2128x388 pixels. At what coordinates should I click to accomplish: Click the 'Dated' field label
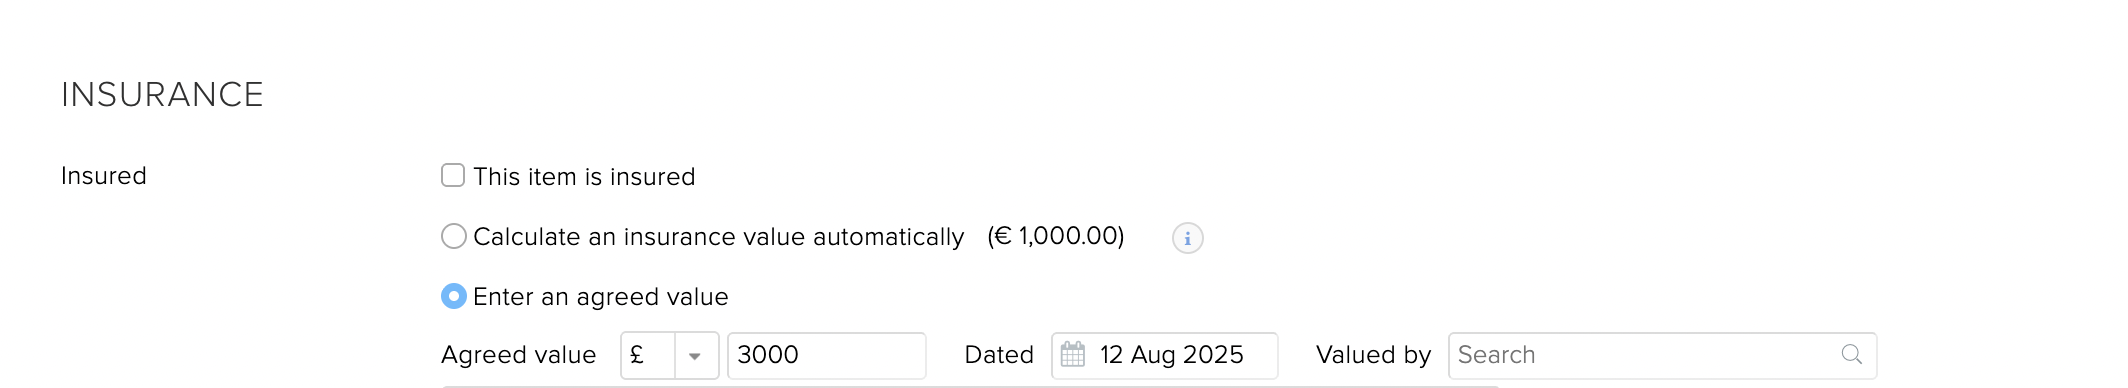click(x=999, y=355)
